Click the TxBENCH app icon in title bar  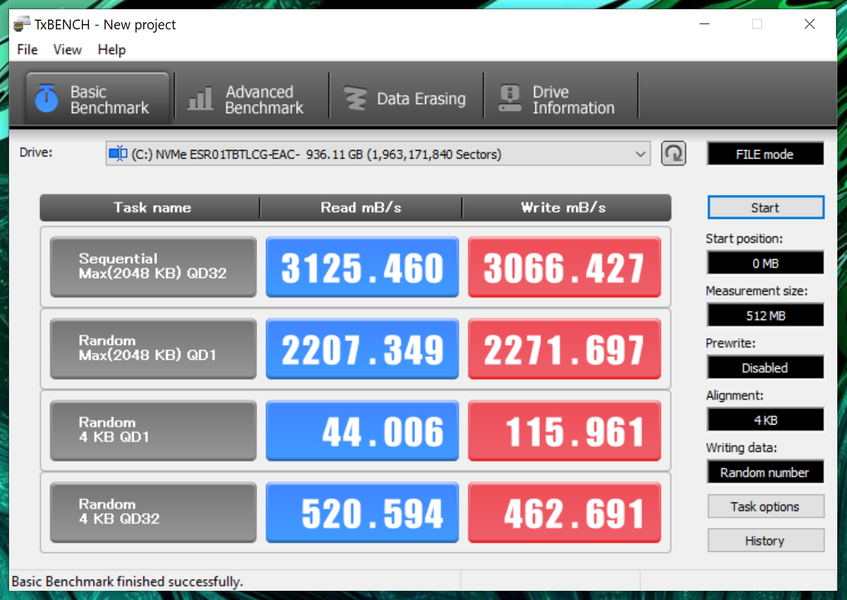(x=22, y=24)
